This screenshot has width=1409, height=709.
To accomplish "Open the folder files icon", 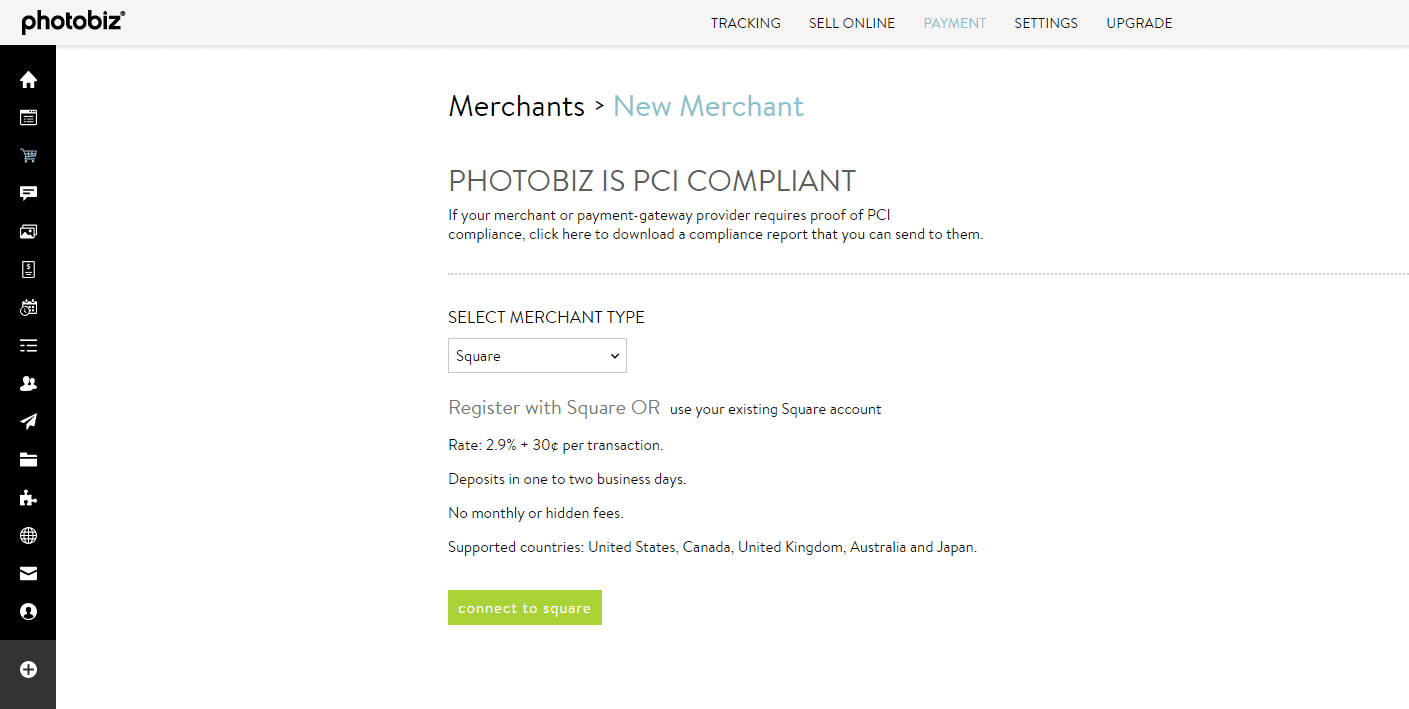I will tap(28, 460).
